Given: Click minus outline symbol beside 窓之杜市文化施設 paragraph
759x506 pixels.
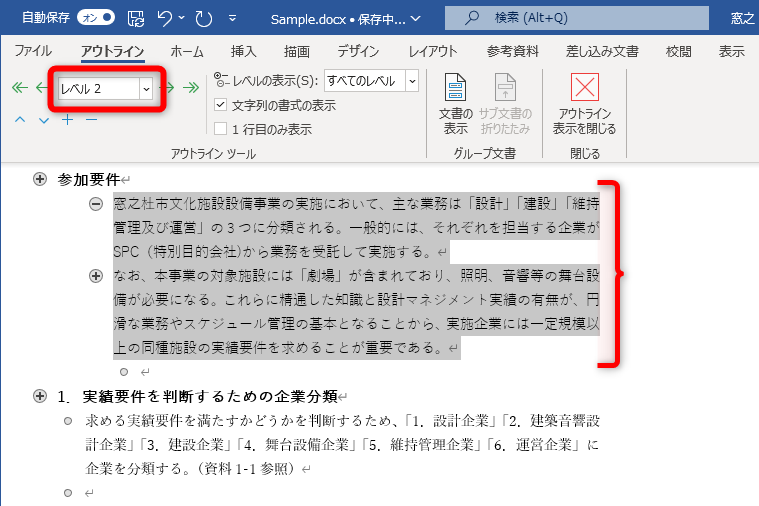Looking at the screenshot, I should coord(96,204).
